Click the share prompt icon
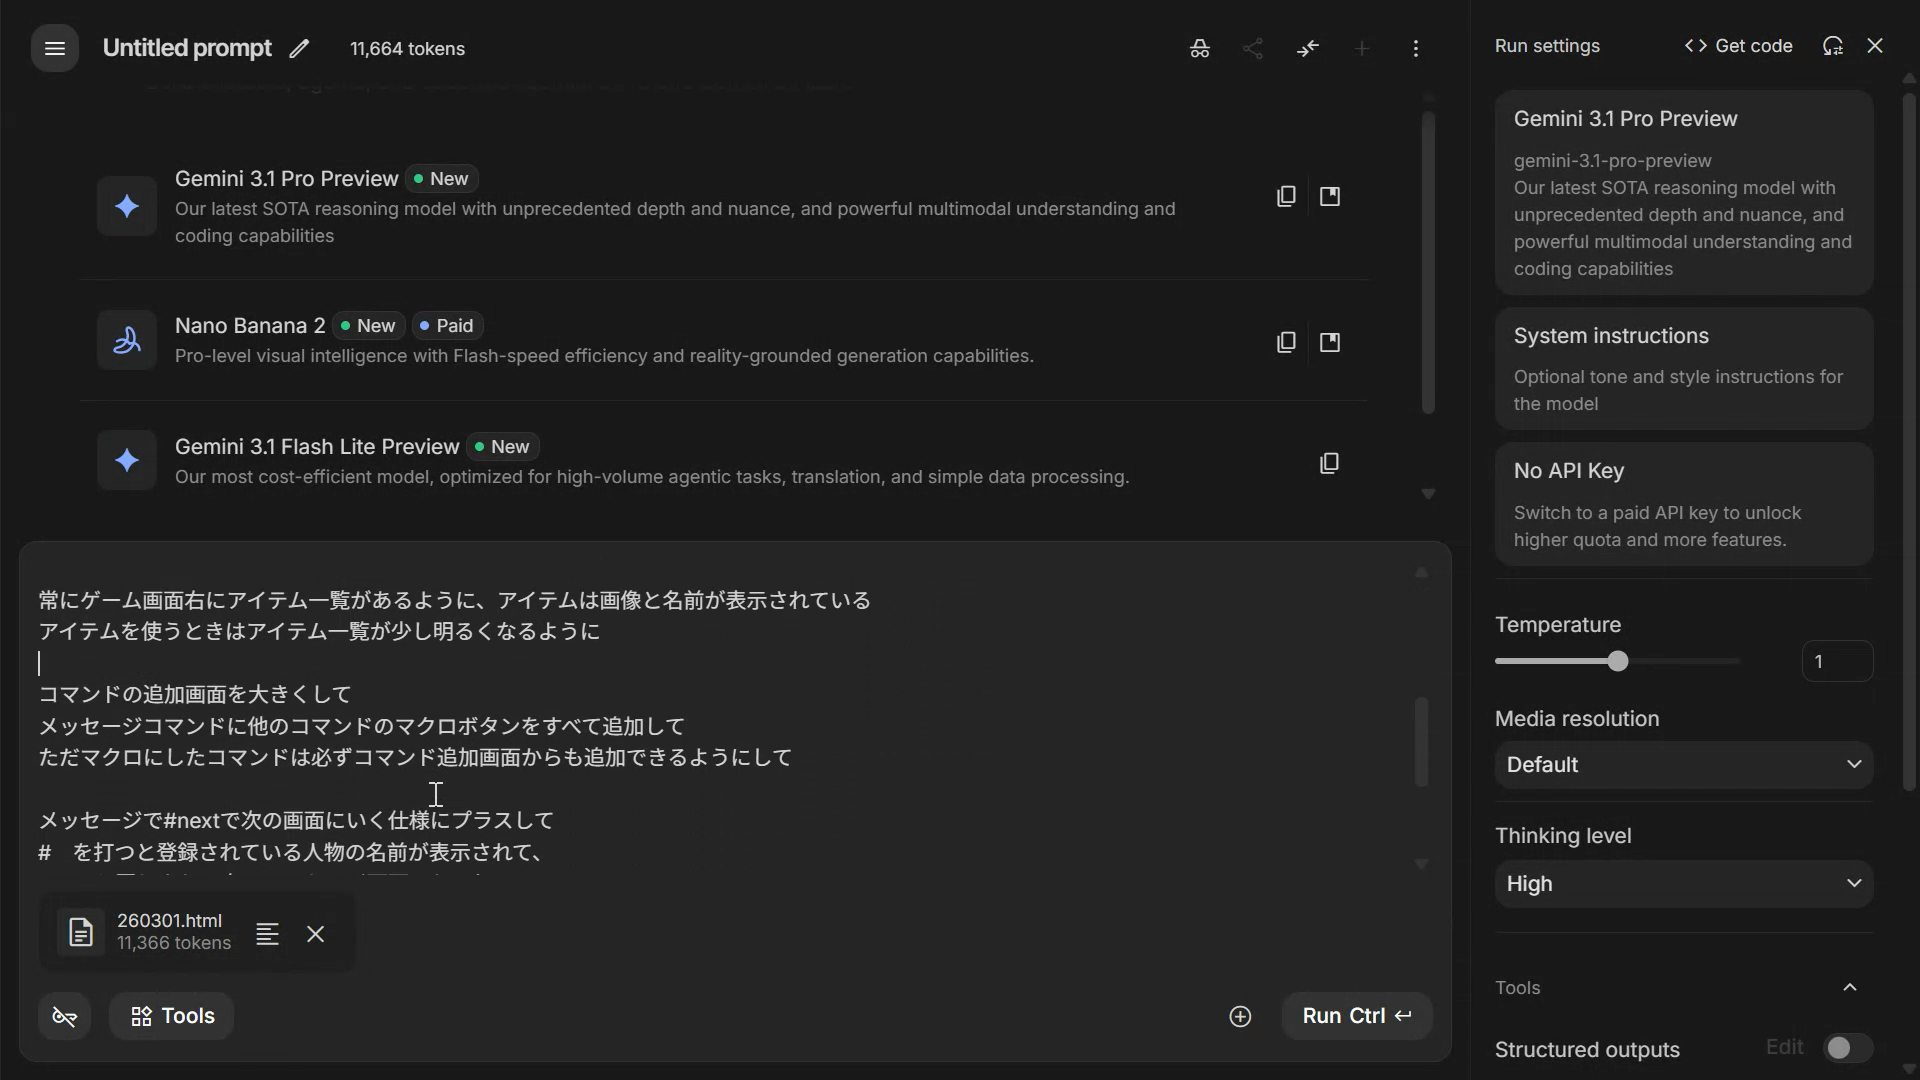 [x=1253, y=49]
